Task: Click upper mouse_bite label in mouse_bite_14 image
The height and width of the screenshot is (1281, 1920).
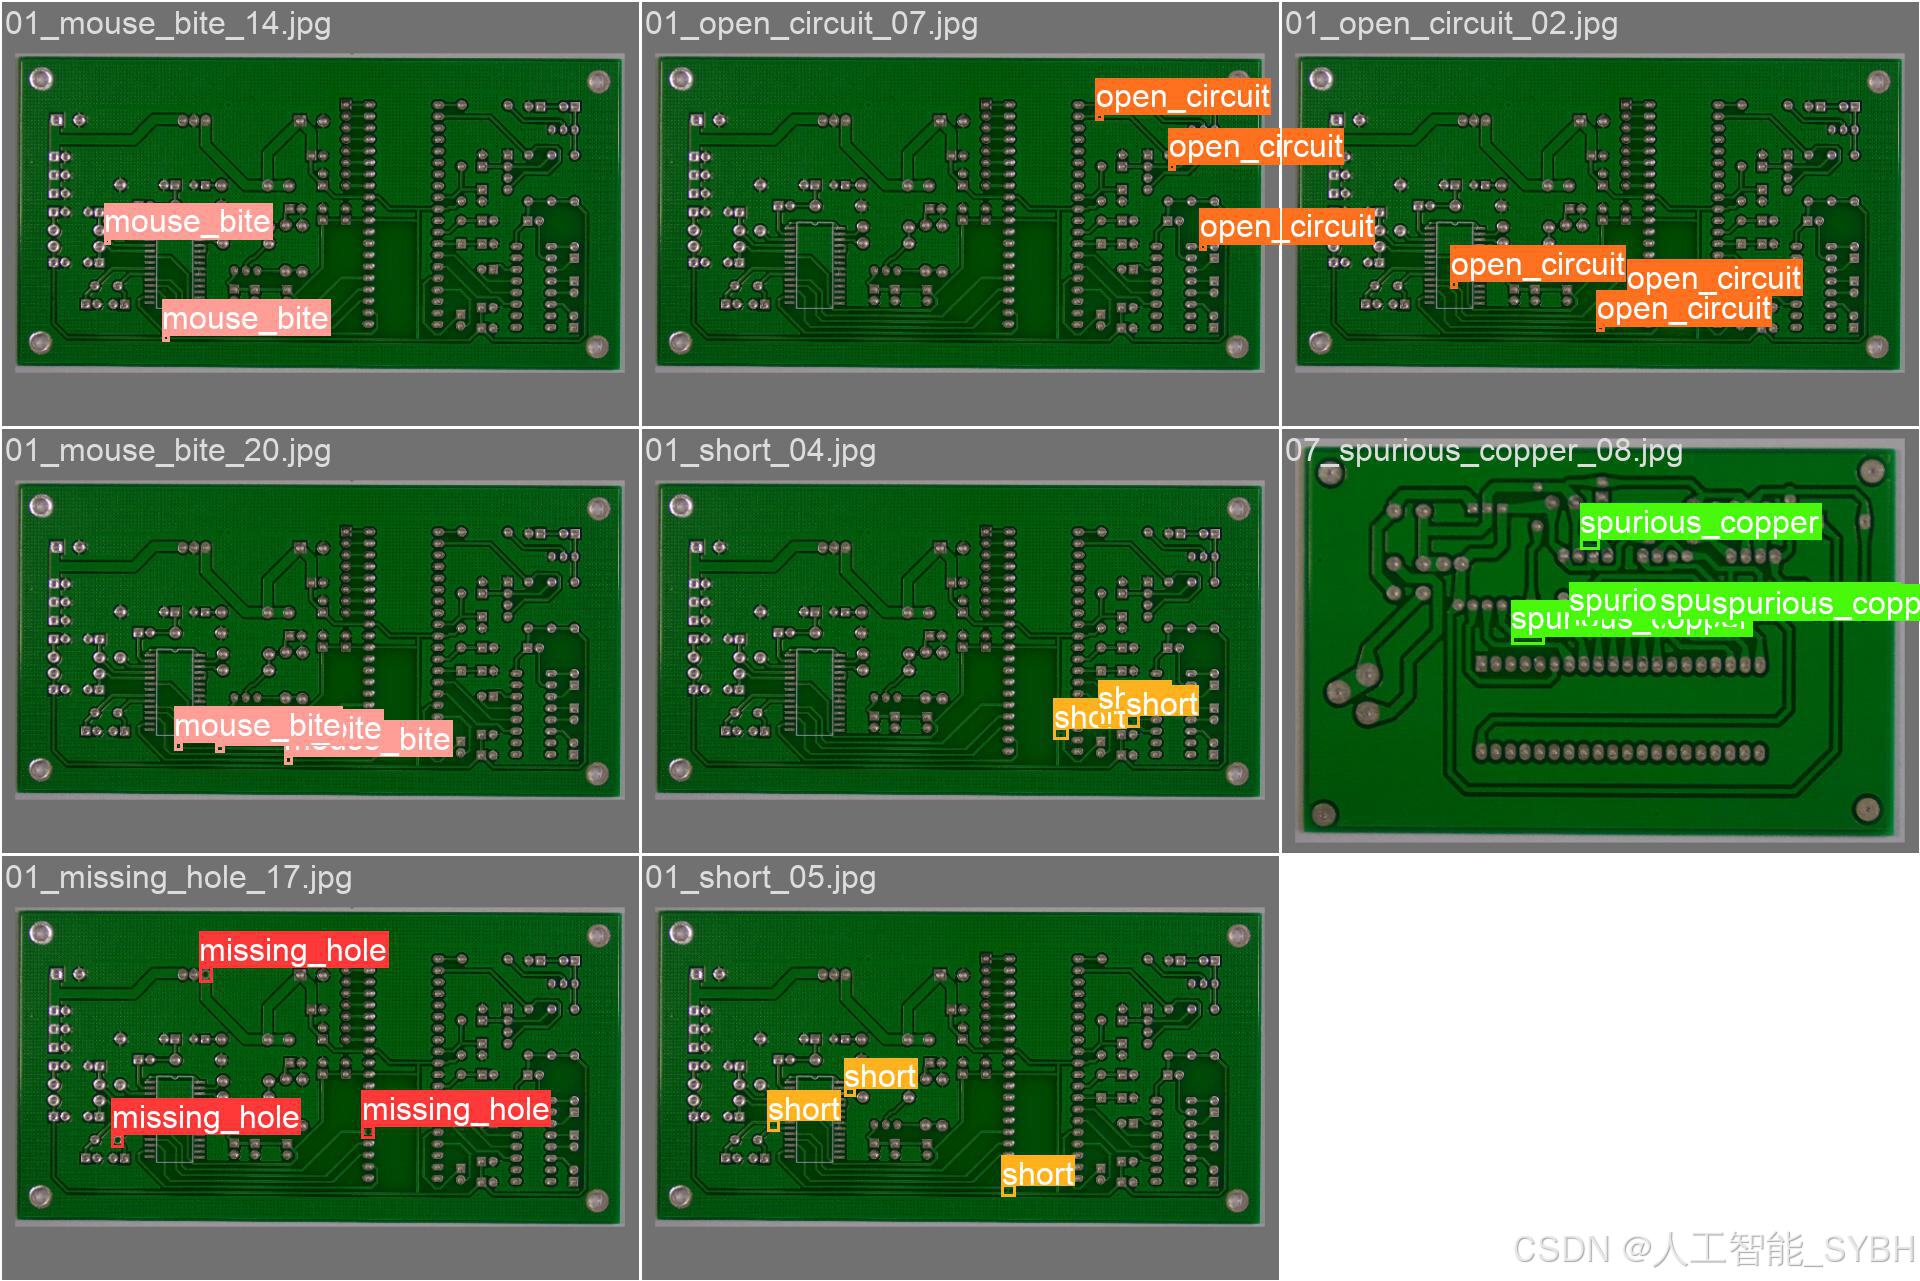Action: (x=188, y=221)
